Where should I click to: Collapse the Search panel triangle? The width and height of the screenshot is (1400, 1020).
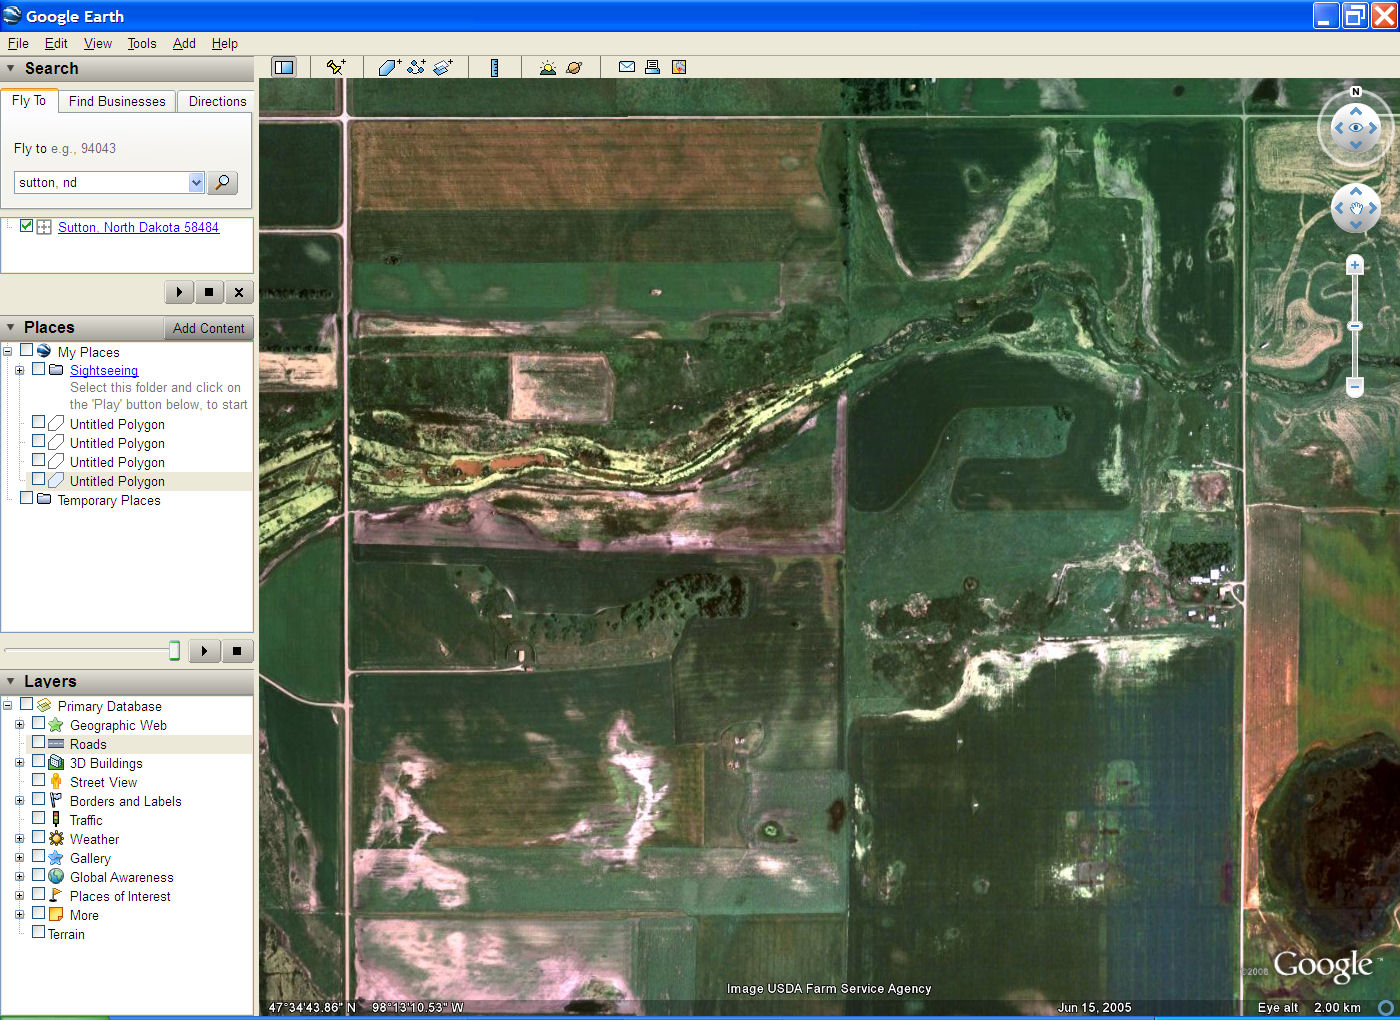pos(11,69)
